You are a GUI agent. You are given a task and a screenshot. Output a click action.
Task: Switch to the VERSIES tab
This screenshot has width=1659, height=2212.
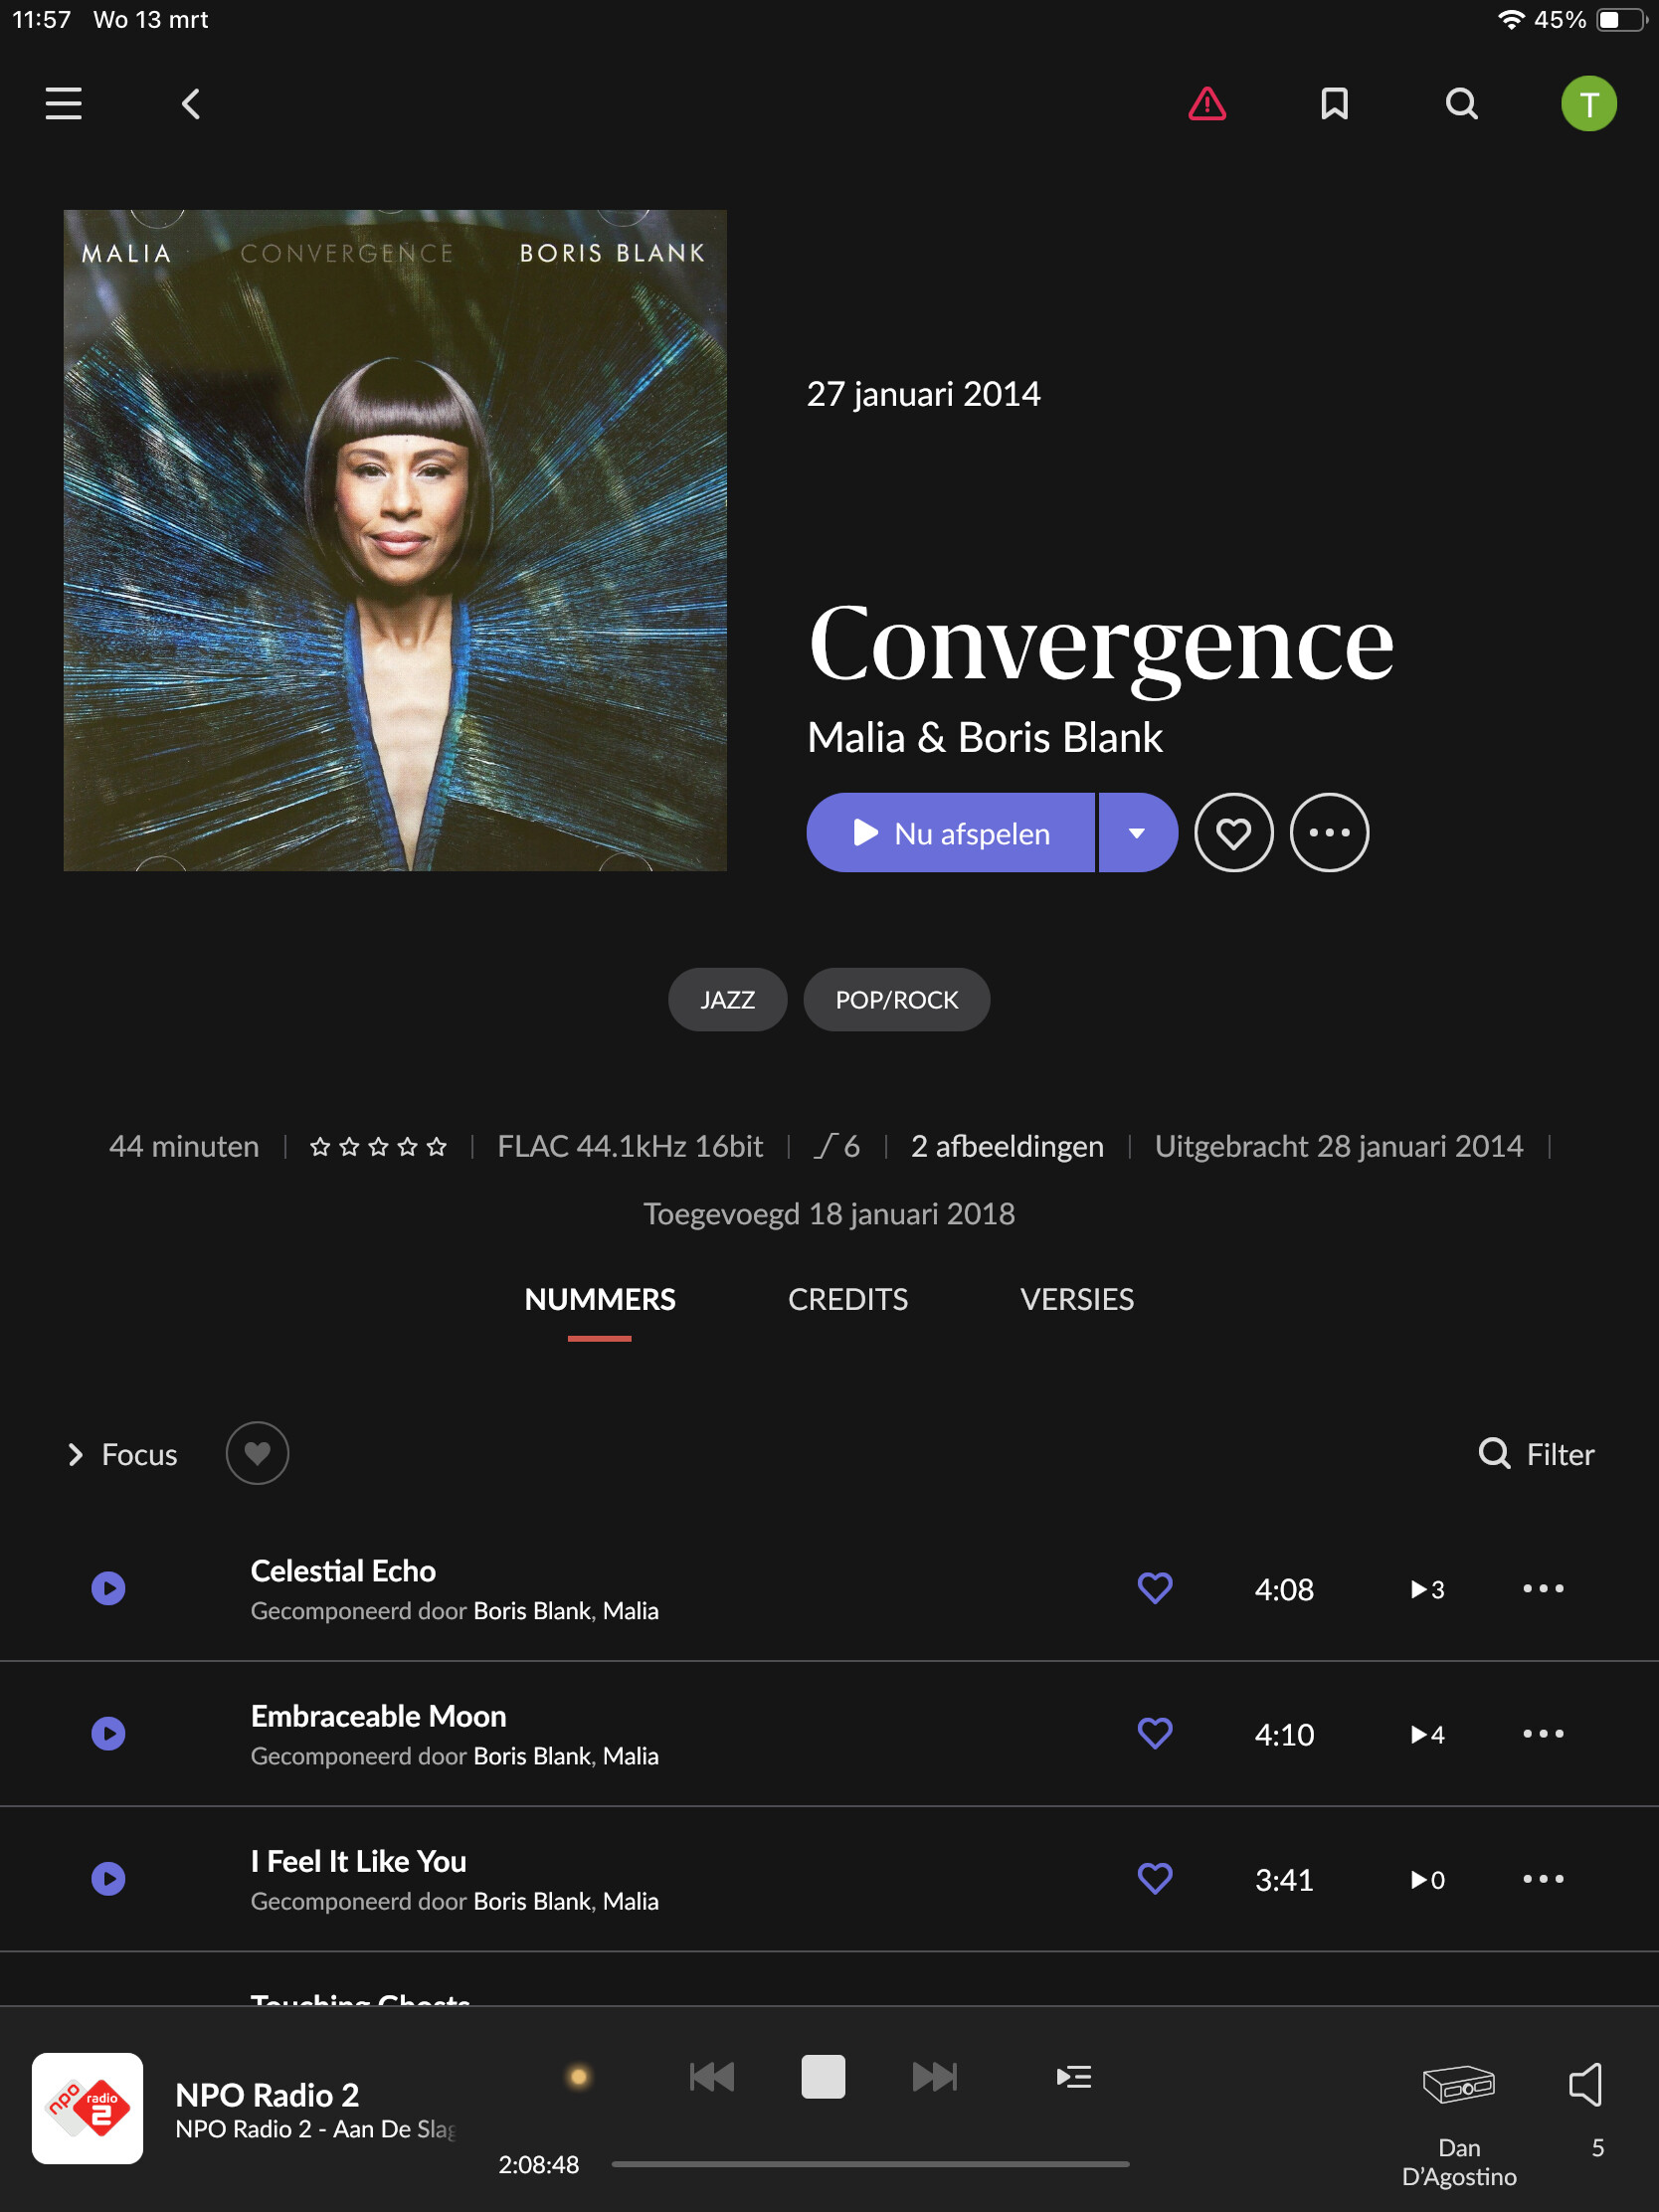(x=1077, y=1299)
